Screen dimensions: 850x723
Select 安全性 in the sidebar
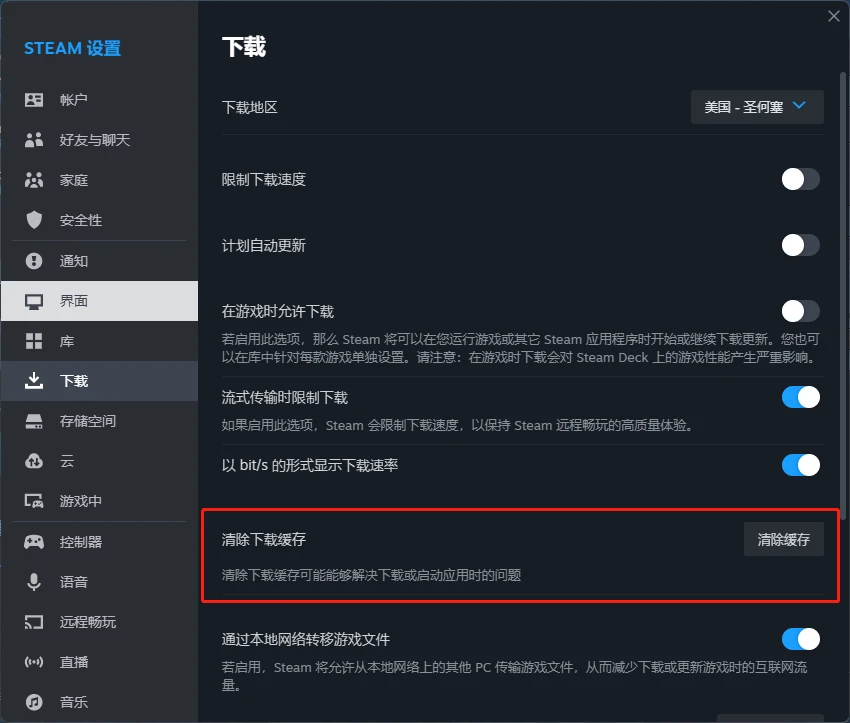[x=100, y=220]
